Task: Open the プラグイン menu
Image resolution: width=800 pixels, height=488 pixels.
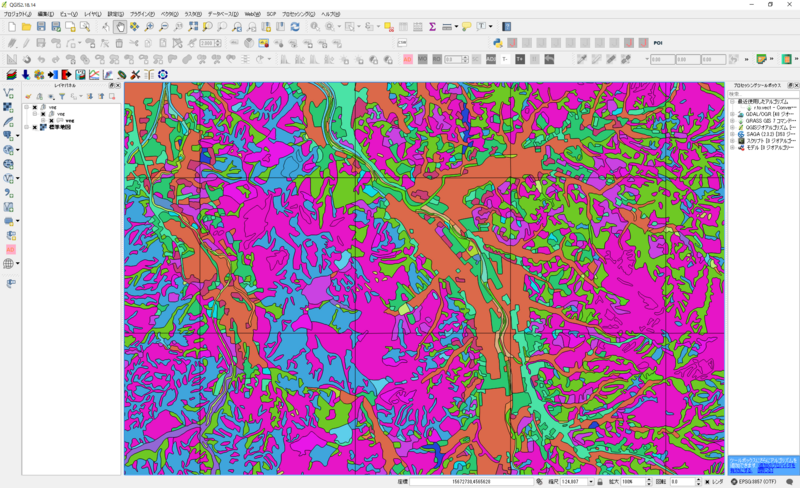Action: tap(142, 14)
